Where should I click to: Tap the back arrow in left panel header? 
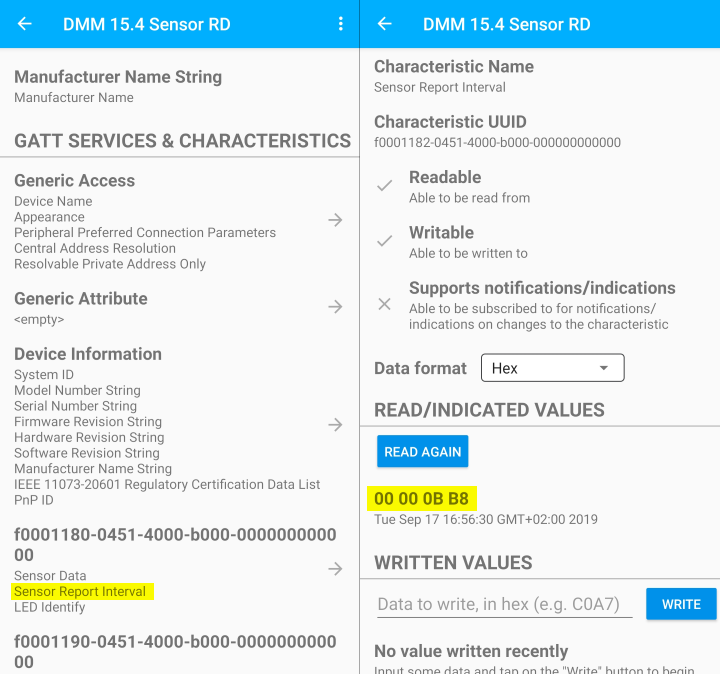[x=25, y=24]
